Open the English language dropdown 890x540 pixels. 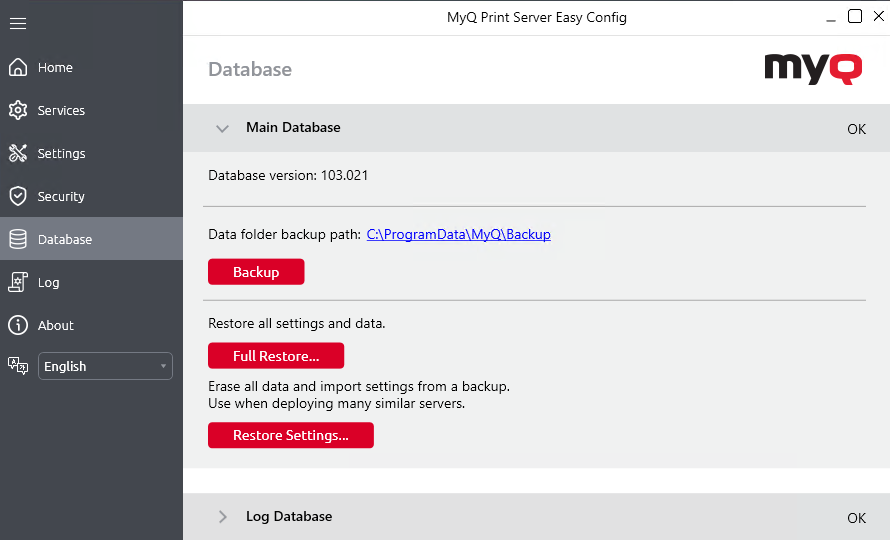coord(105,366)
